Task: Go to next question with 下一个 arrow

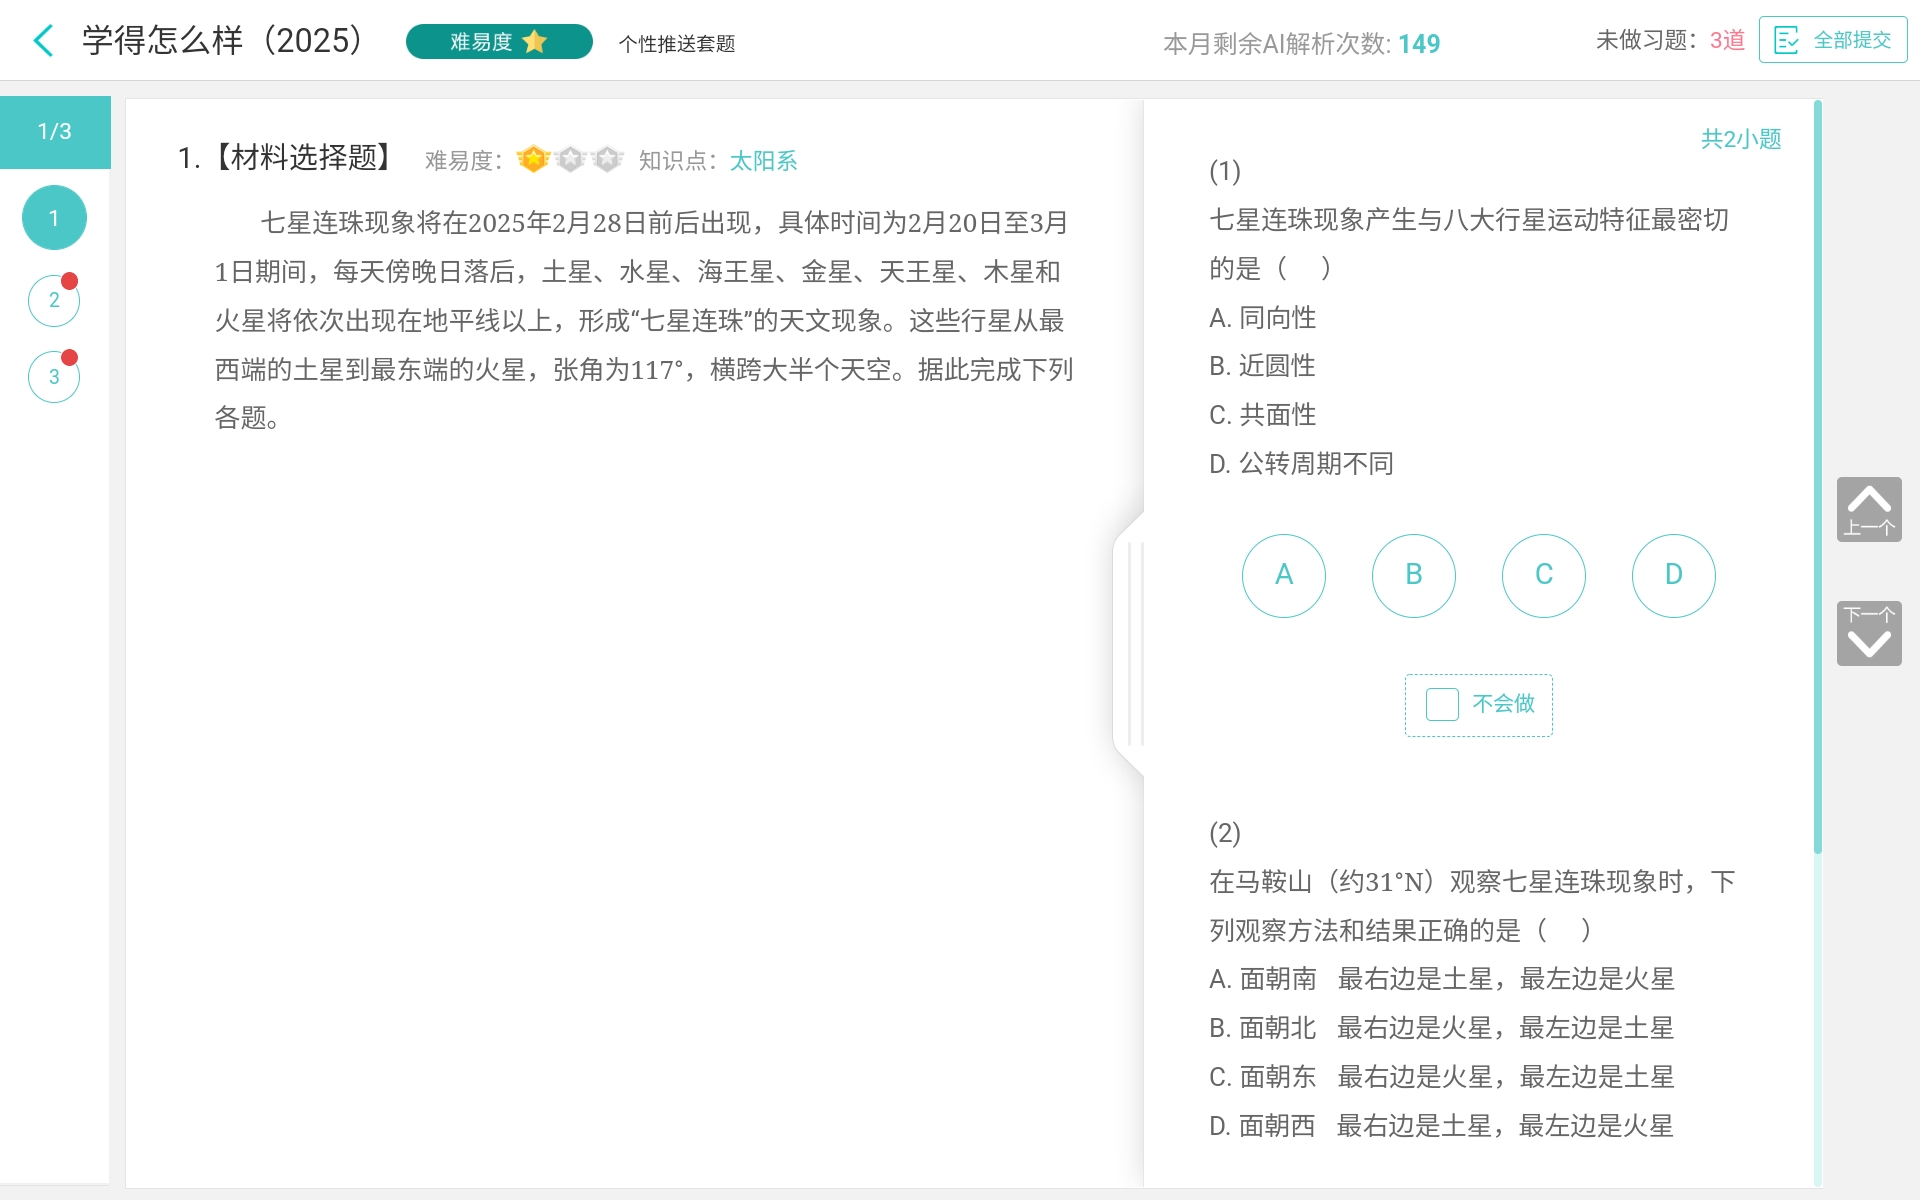Action: pos(1868,633)
